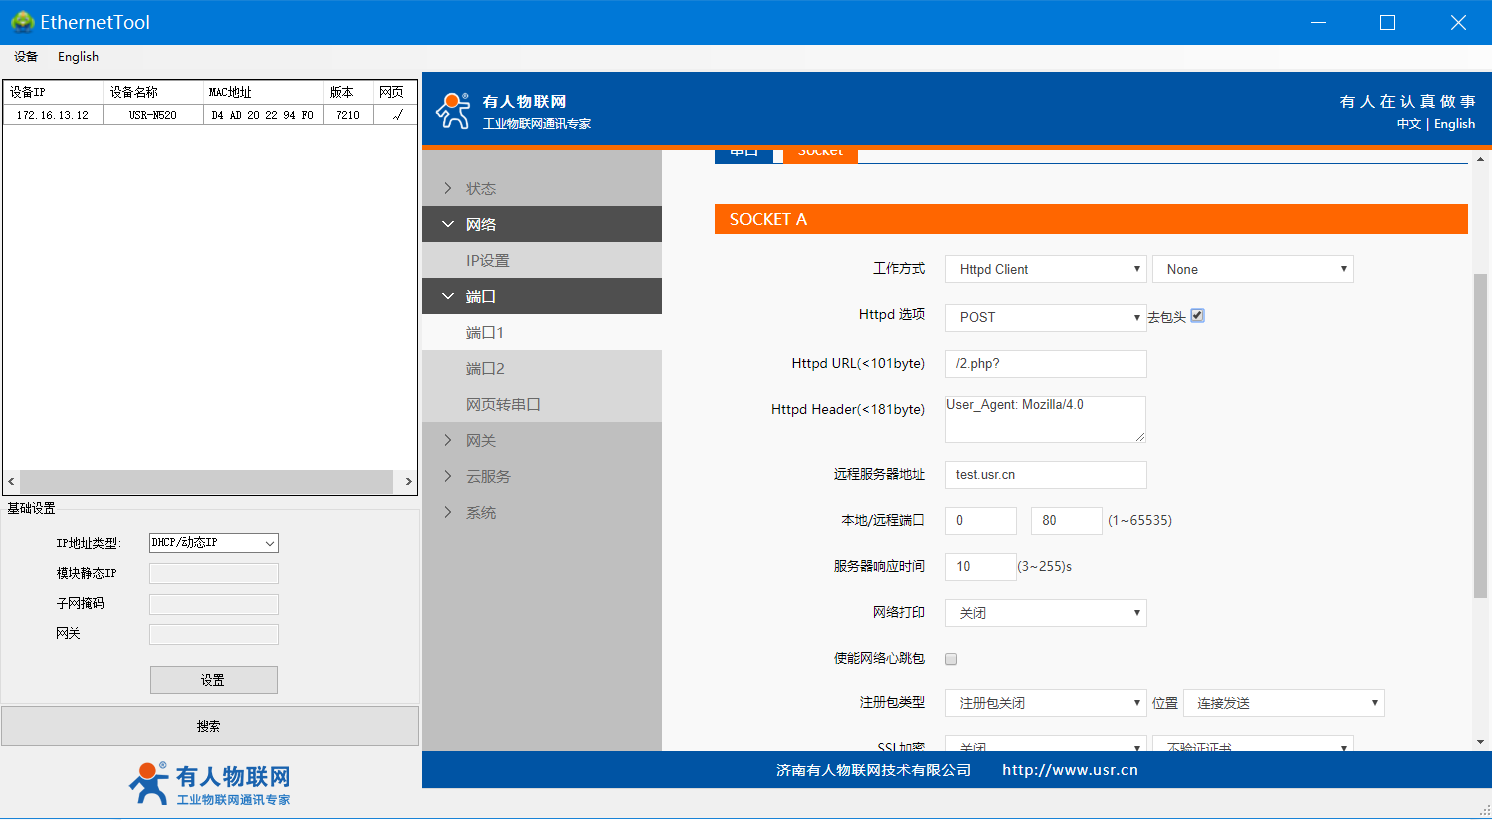
Task: Enable the 使能网络心跳包 checkbox
Action: tap(951, 659)
